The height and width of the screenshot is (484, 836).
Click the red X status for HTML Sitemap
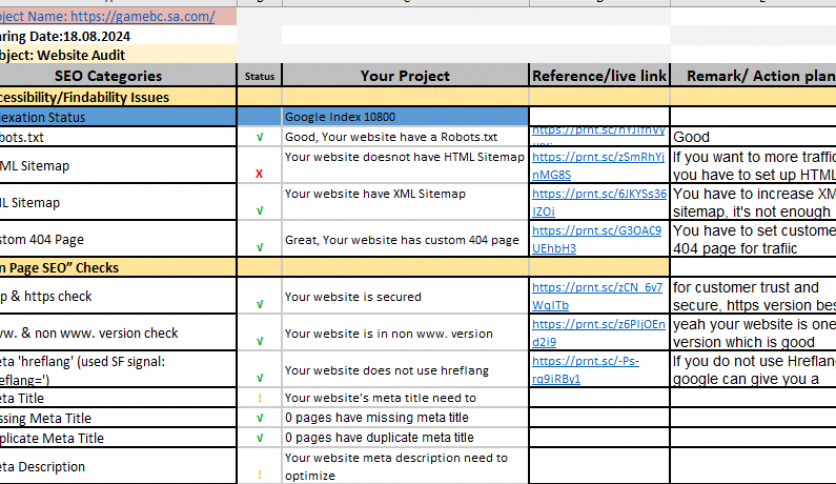tap(259, 174)
